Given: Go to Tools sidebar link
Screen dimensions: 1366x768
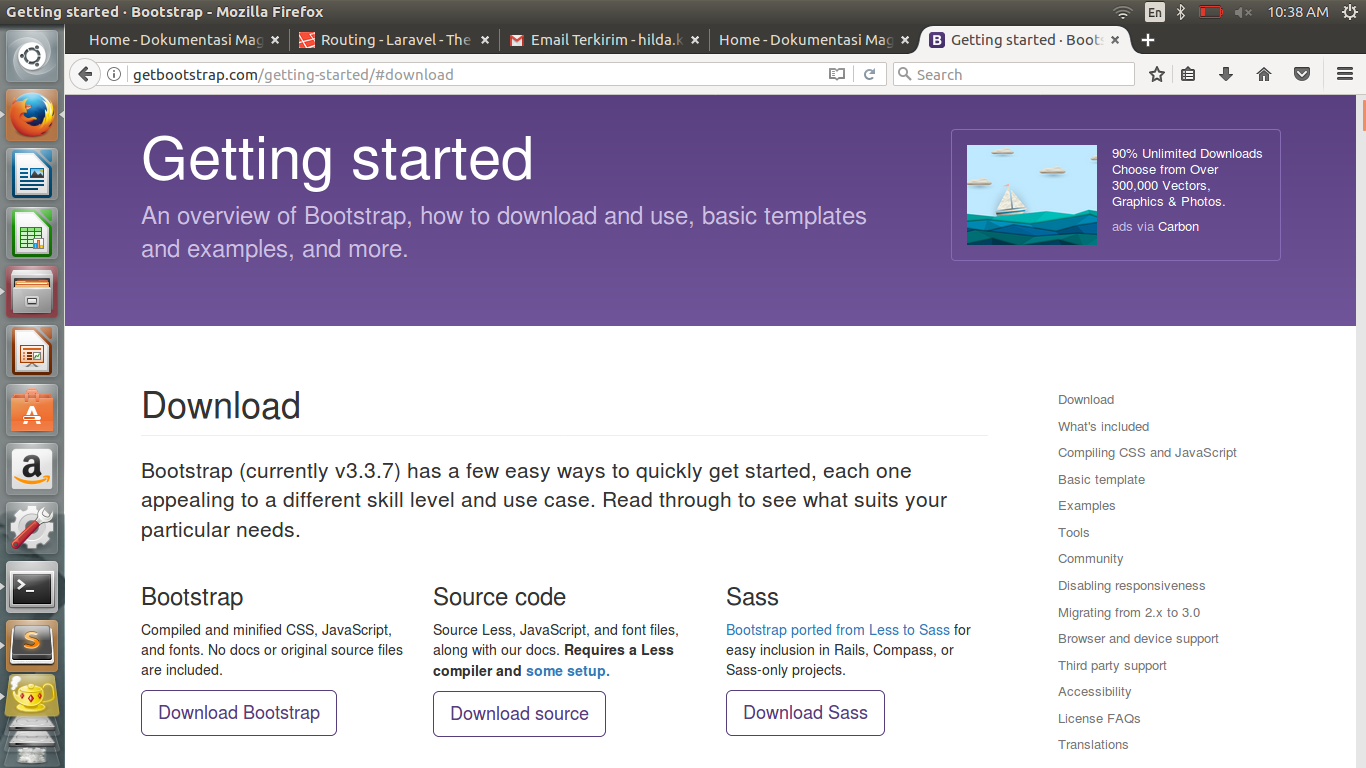Looking at the screenshot, I should (1074, 533).
